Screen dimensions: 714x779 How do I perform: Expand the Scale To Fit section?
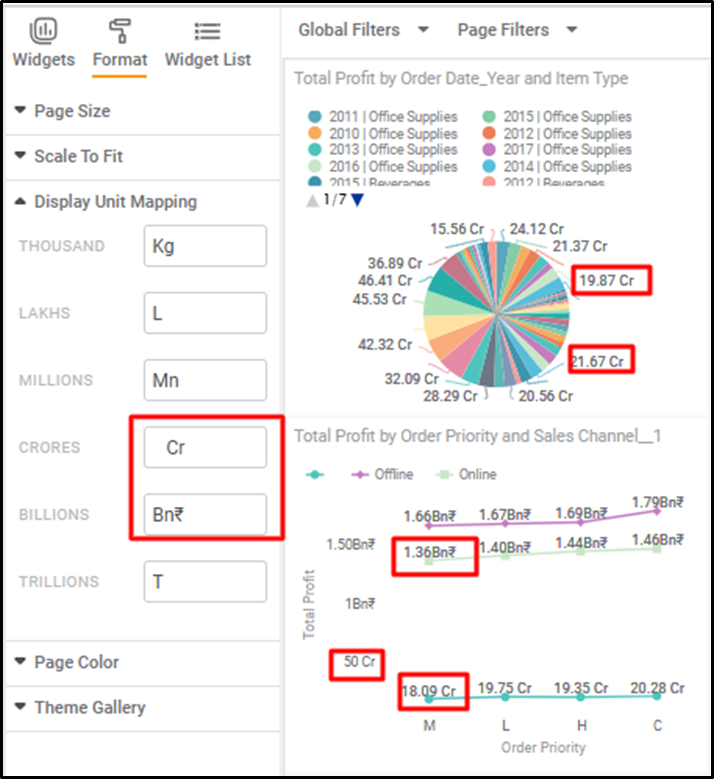click(142, 156)
